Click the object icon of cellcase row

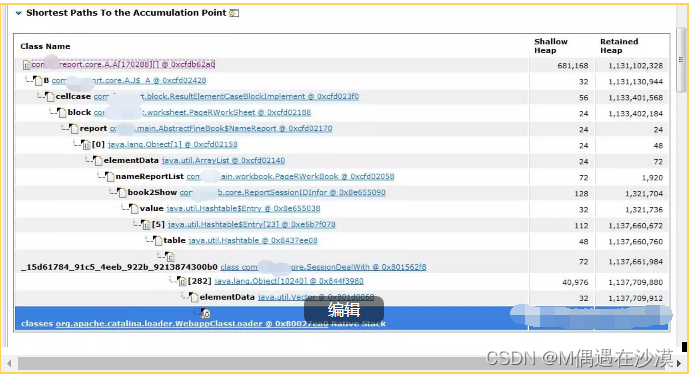tap(50, 97)
